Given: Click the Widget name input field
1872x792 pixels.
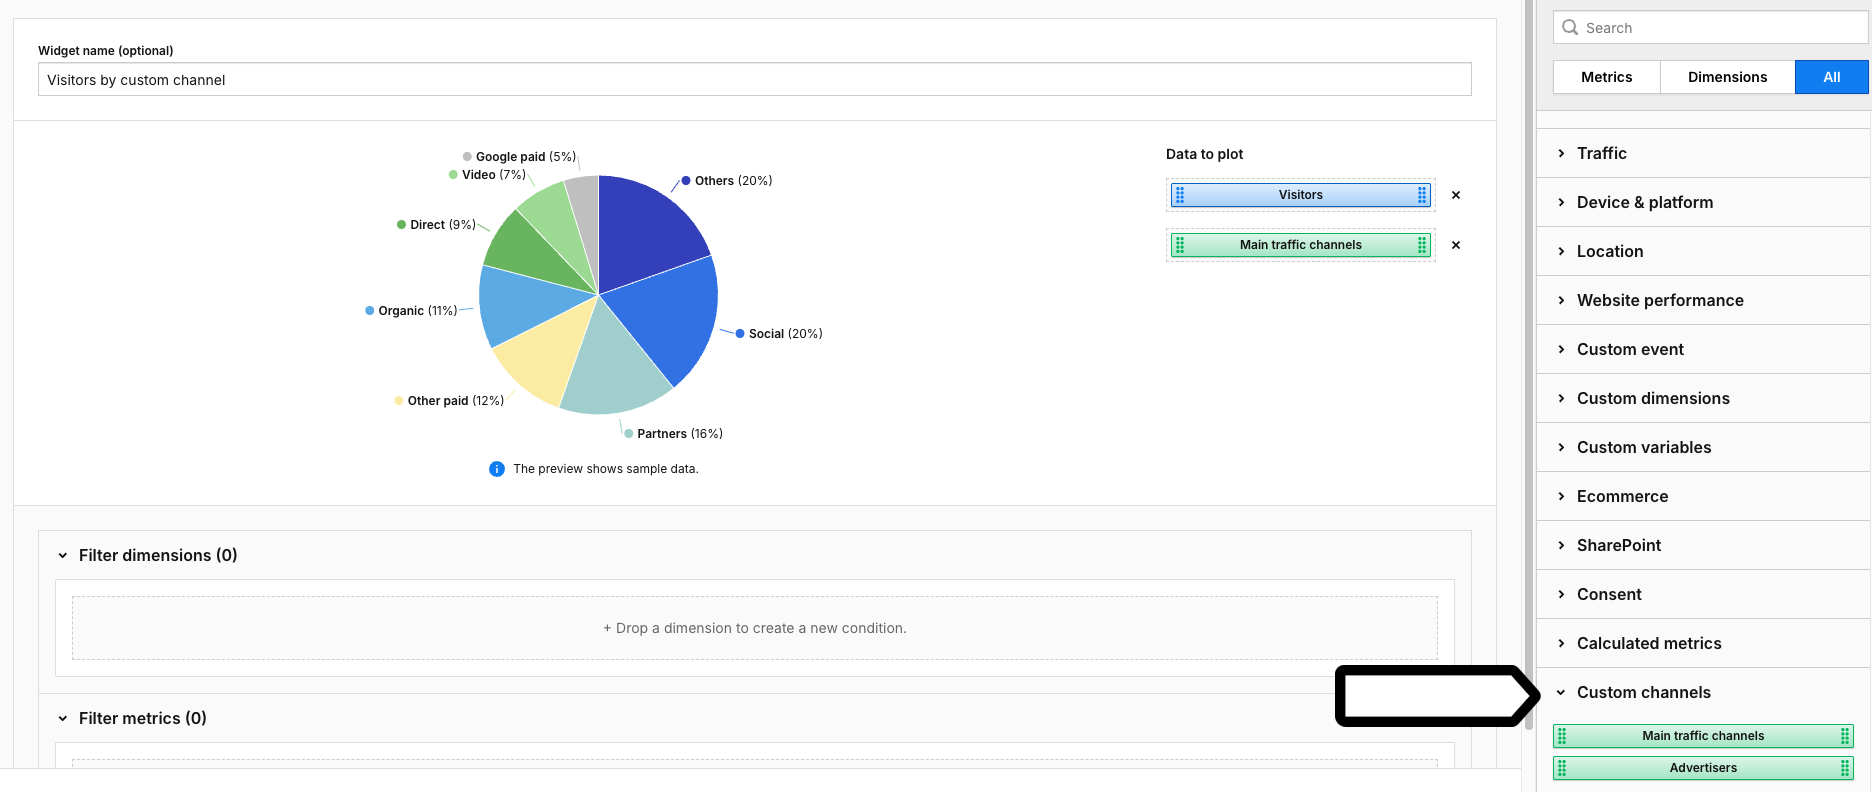Looking at the screenshot, I should click(754, 80).
